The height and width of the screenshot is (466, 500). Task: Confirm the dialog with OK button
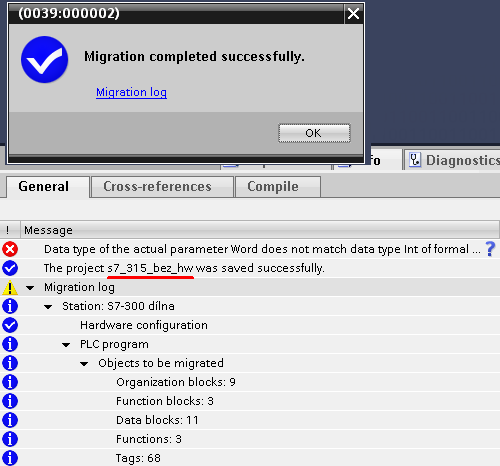pos(314,133)
